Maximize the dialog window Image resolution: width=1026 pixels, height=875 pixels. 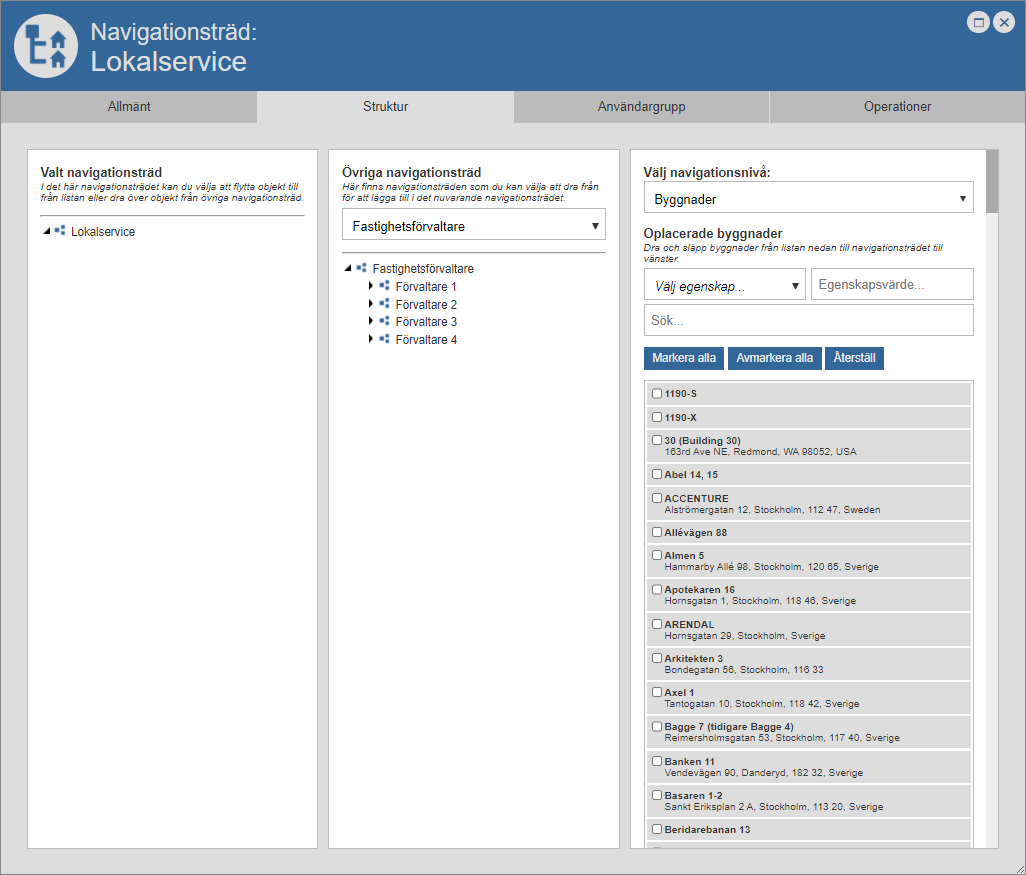tap(979, 22)
